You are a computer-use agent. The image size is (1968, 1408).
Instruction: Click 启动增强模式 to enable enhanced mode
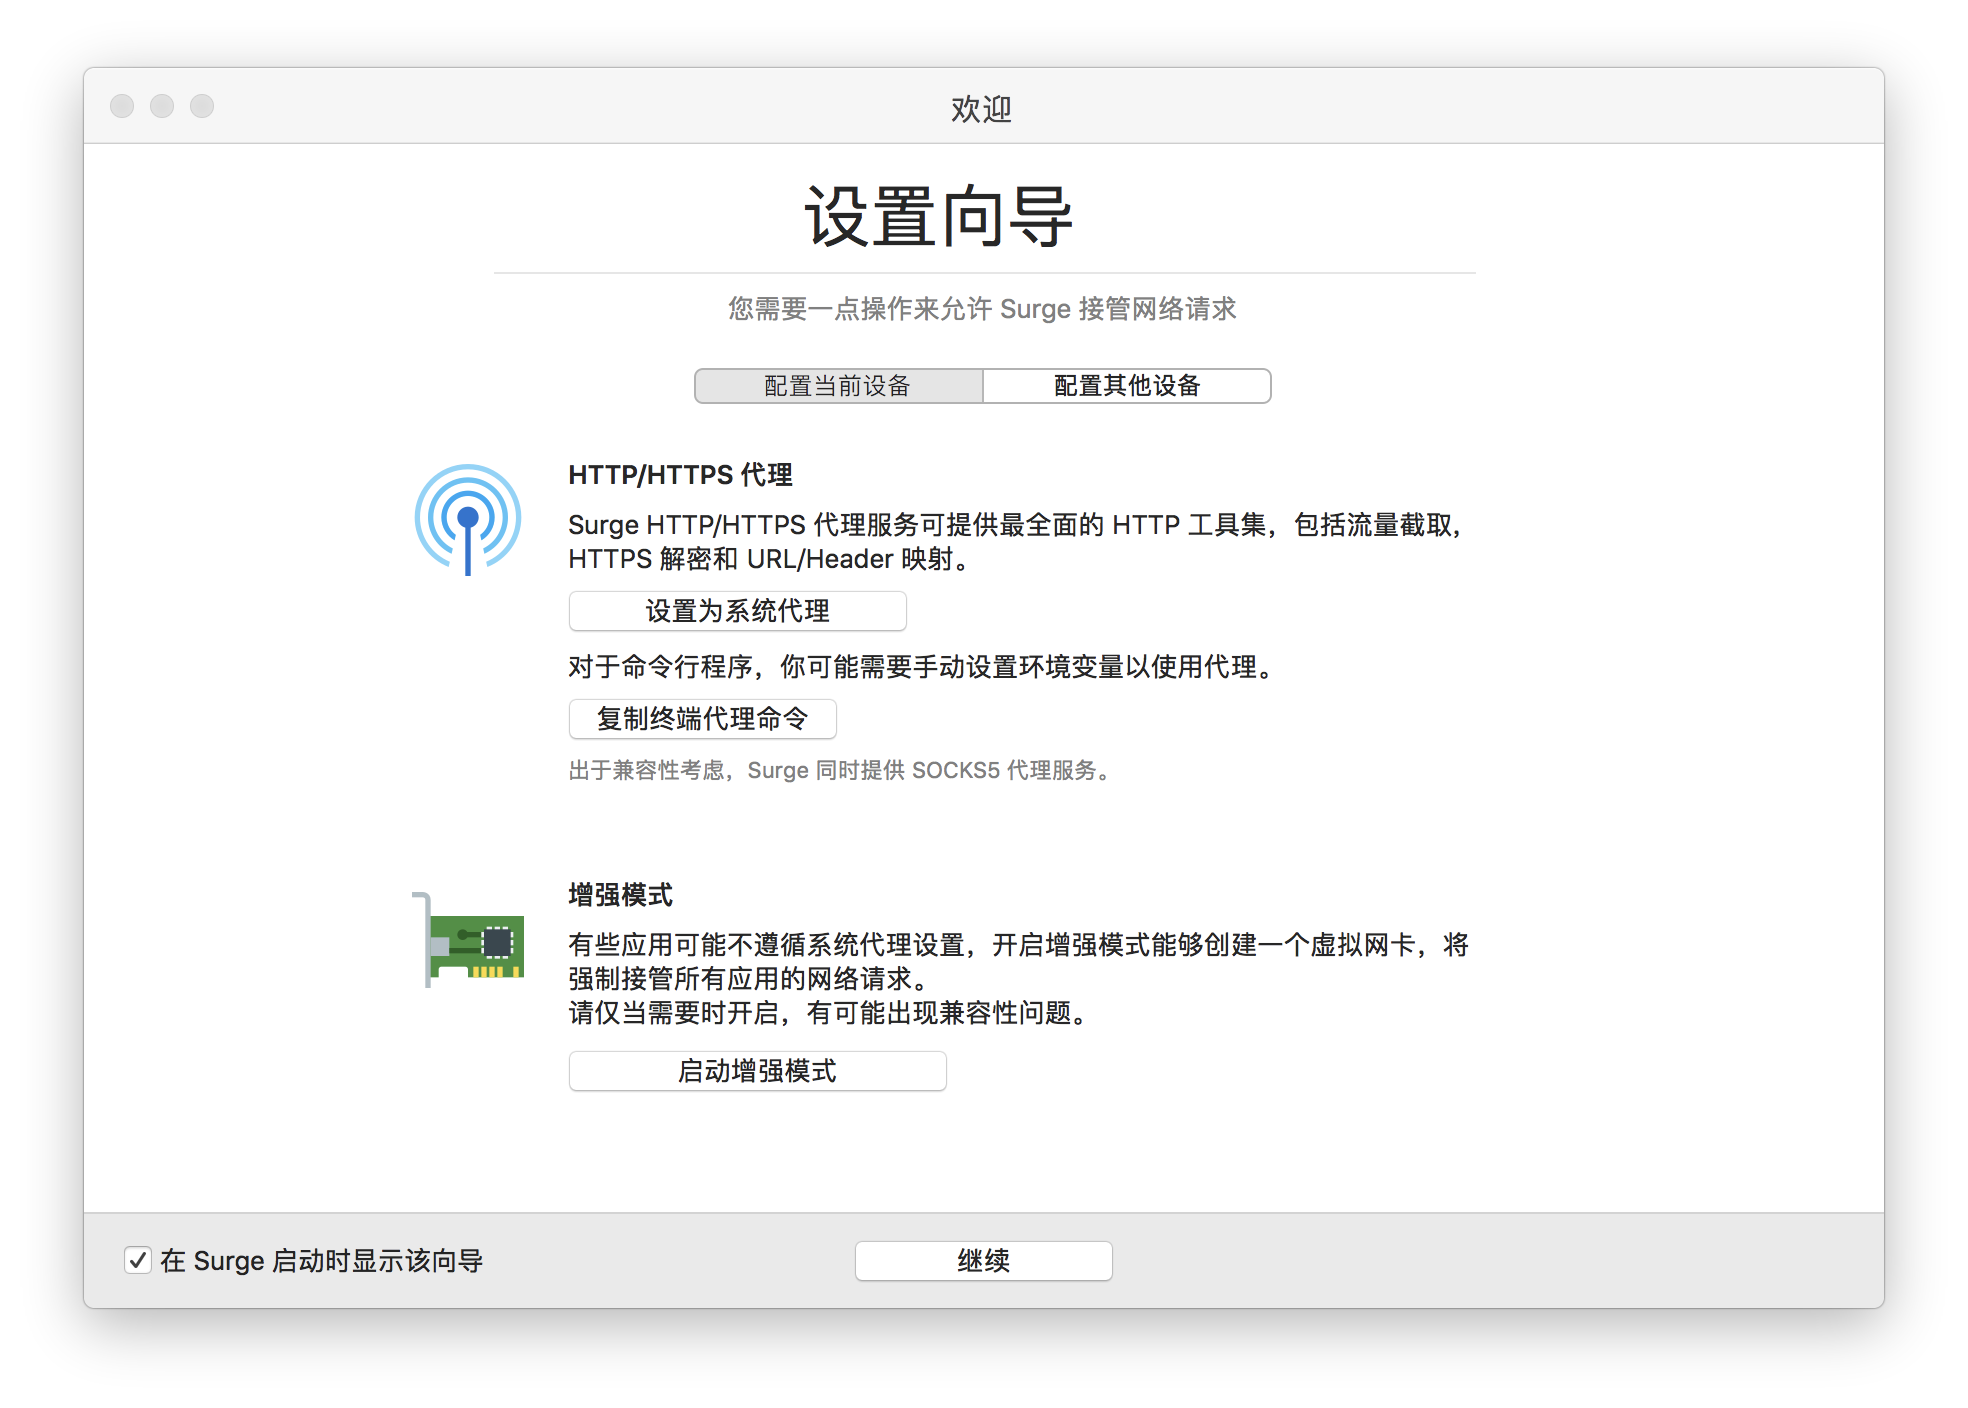point(756,1071)
